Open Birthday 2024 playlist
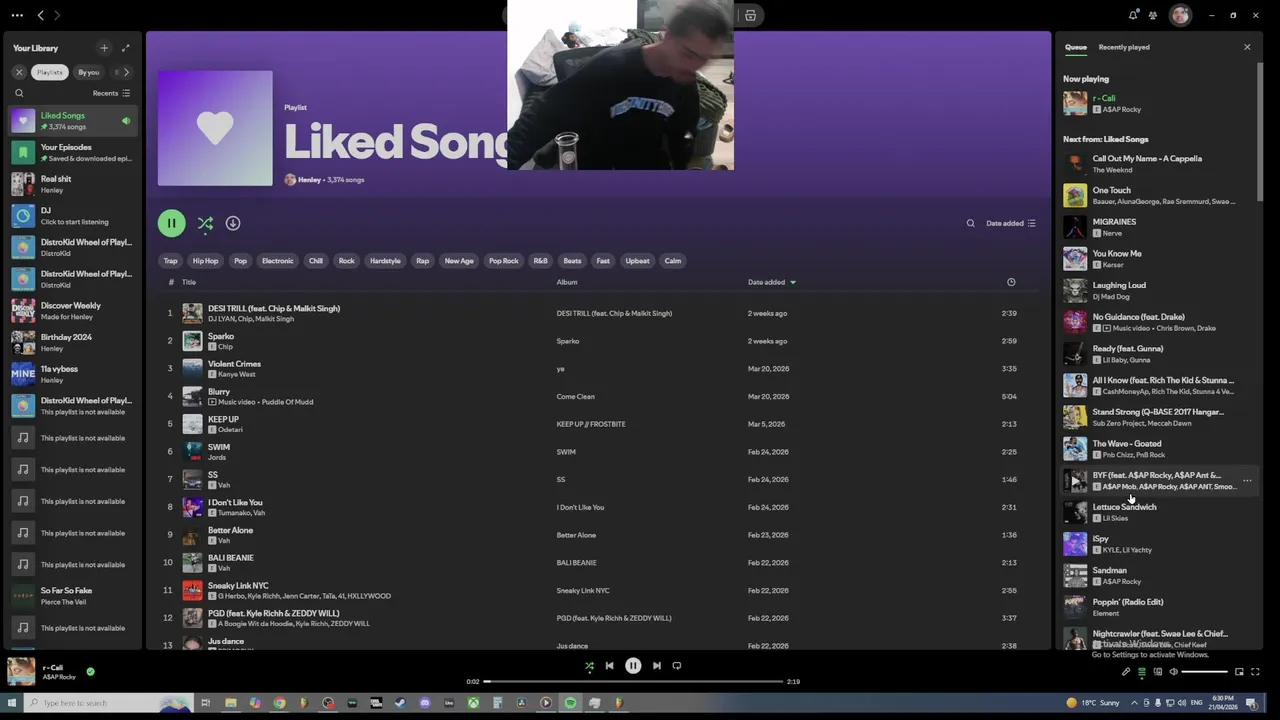 click(x=74, y=343)
